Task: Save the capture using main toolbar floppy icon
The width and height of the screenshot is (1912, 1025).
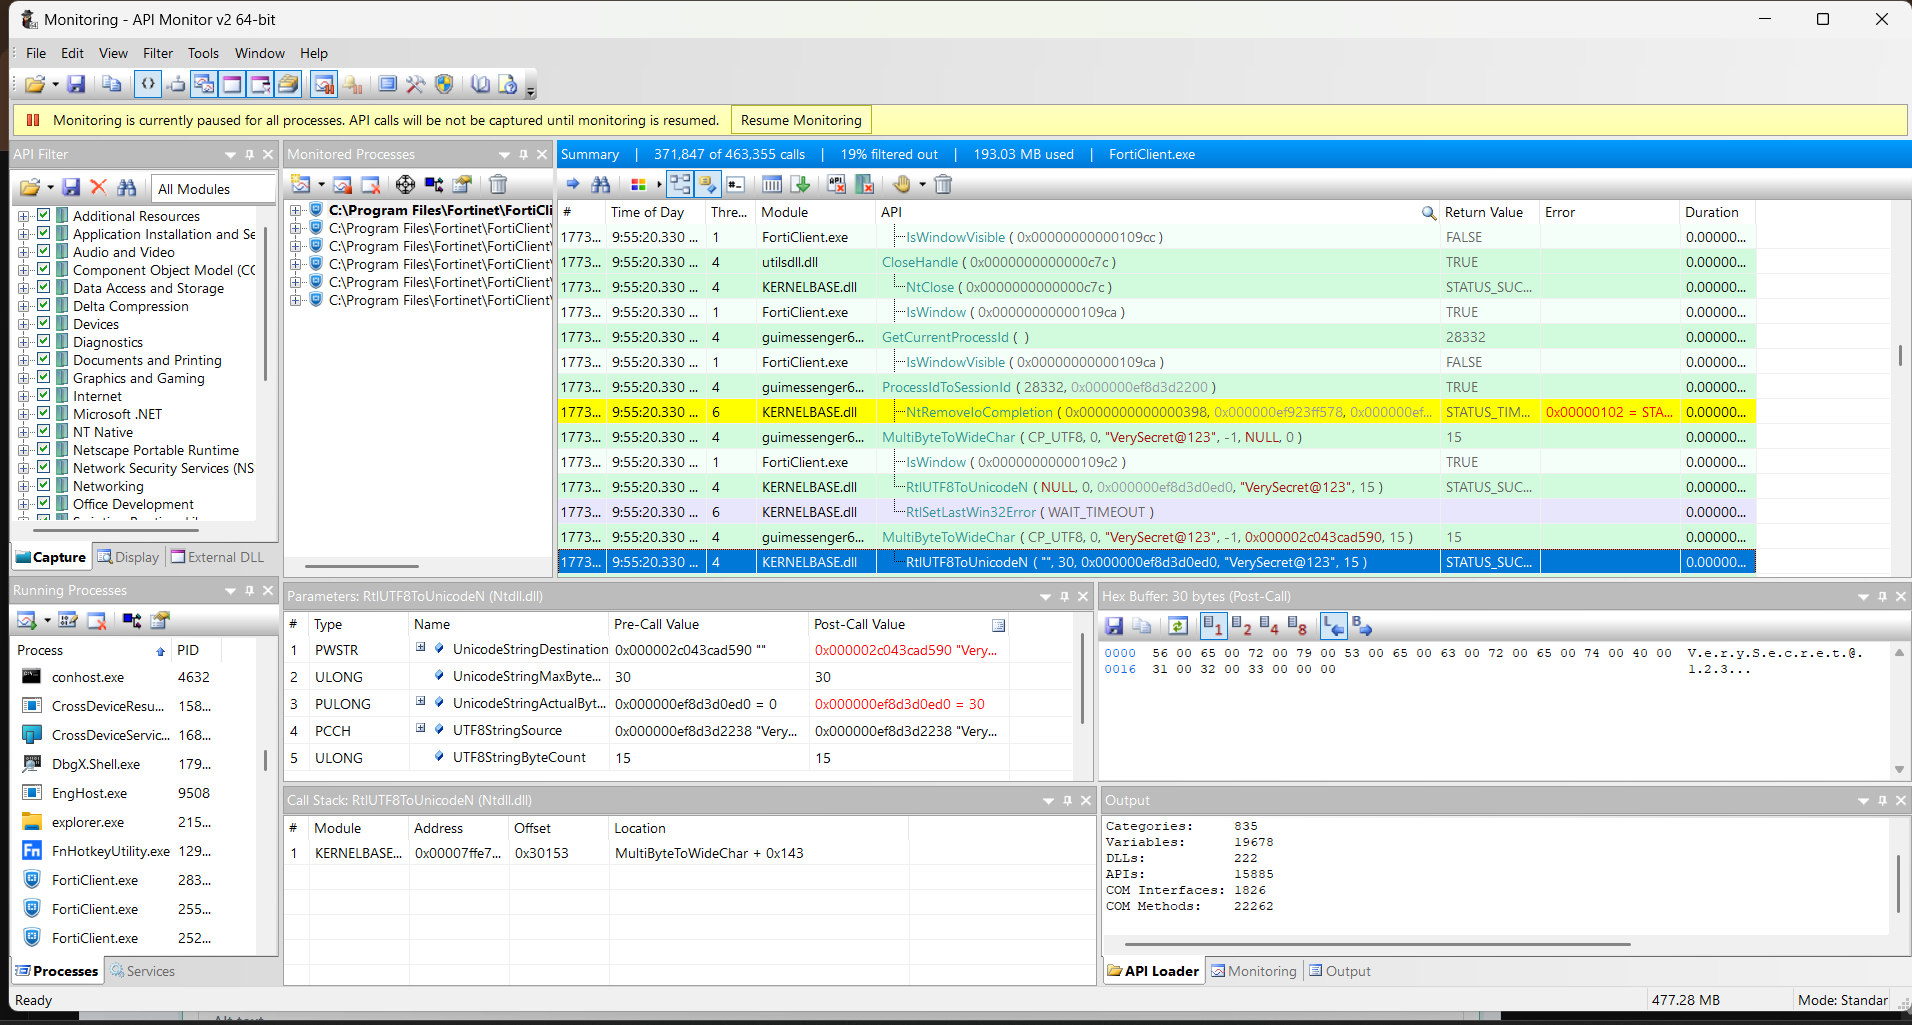Action: point(76,85)
